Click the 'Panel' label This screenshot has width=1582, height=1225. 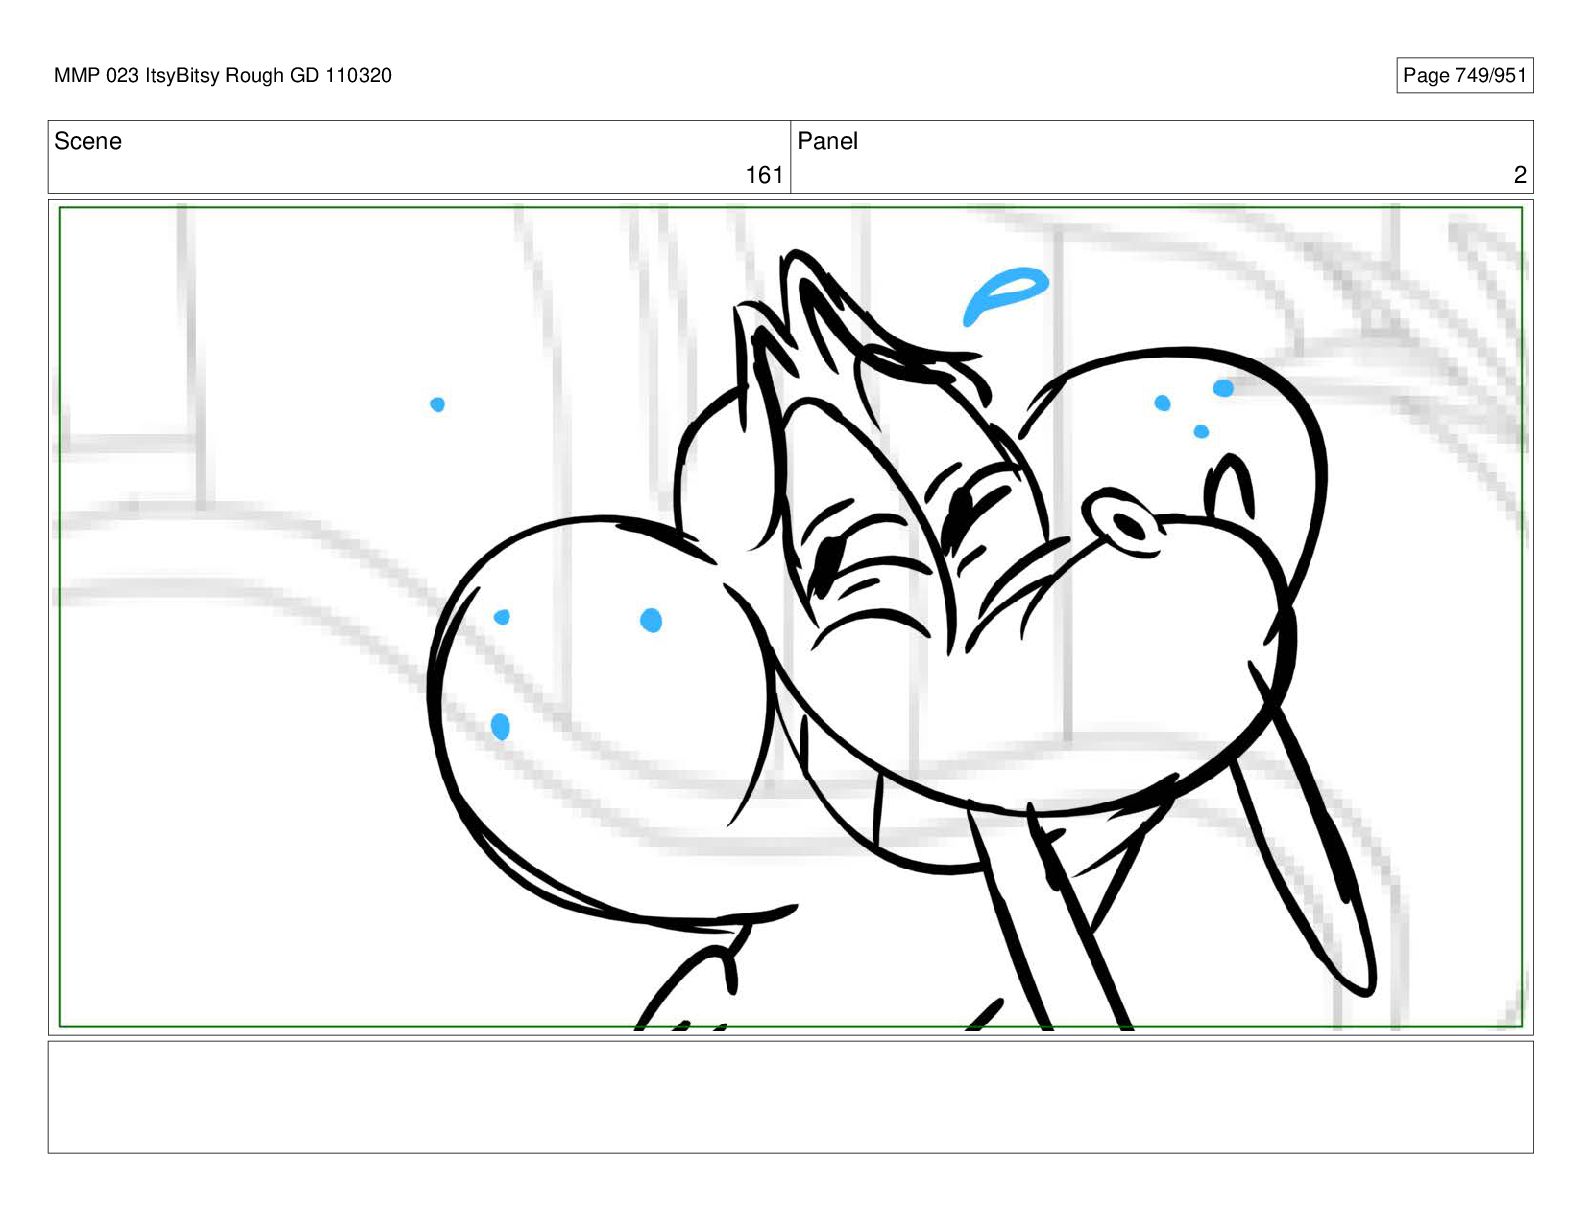[827, 141]
